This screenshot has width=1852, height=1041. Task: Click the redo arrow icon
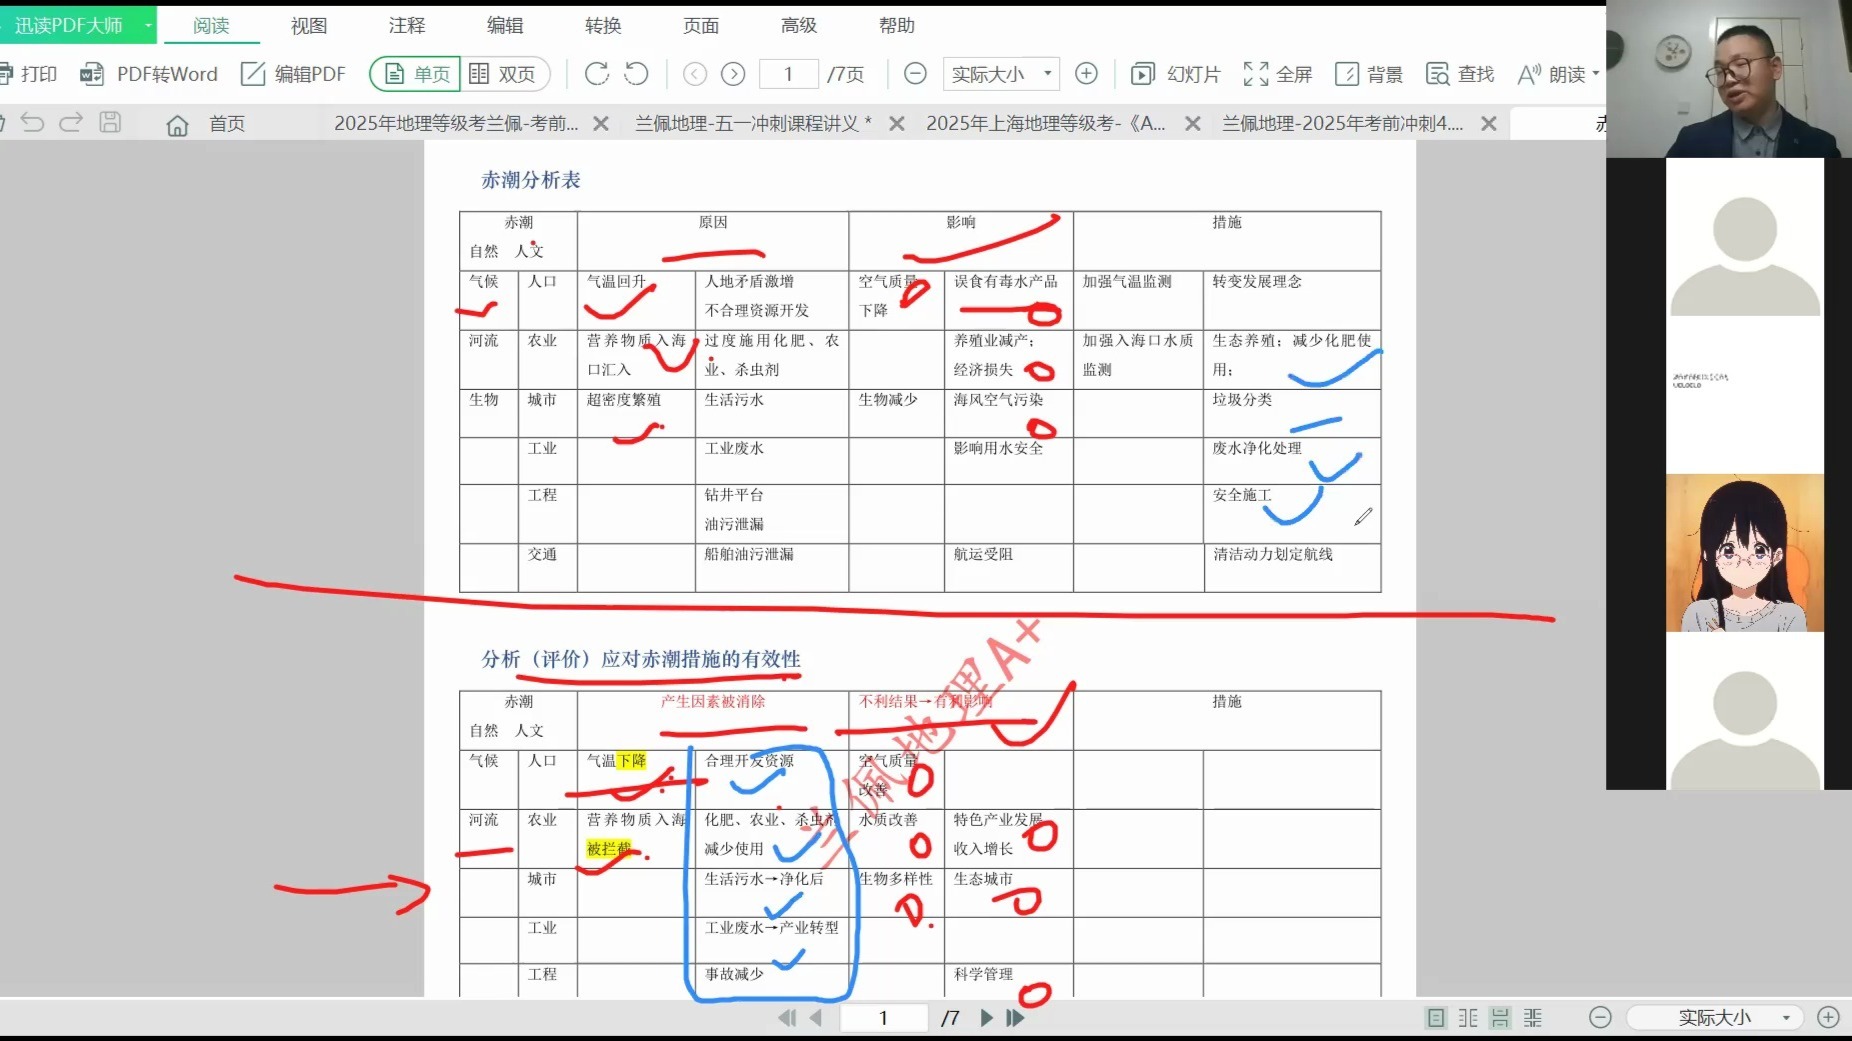point(71,123)
